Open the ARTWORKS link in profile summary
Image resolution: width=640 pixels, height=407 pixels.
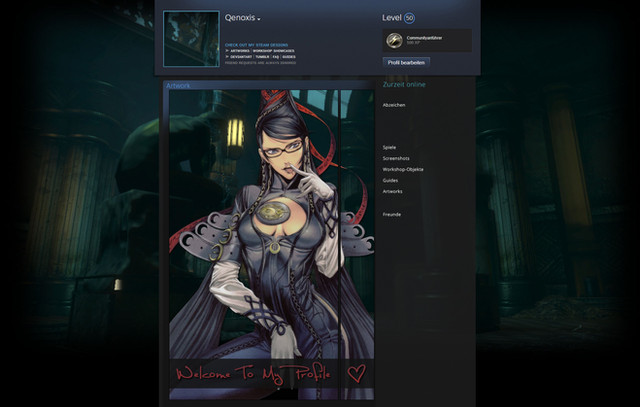click(x=240, y=51)
